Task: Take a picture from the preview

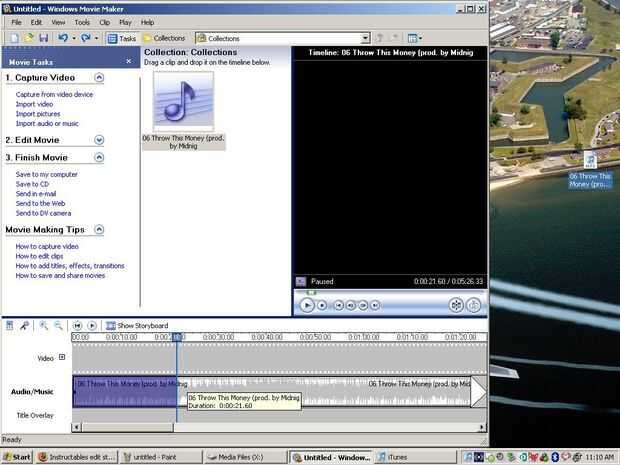Action: pyautogui.click(x=474, y=305)
